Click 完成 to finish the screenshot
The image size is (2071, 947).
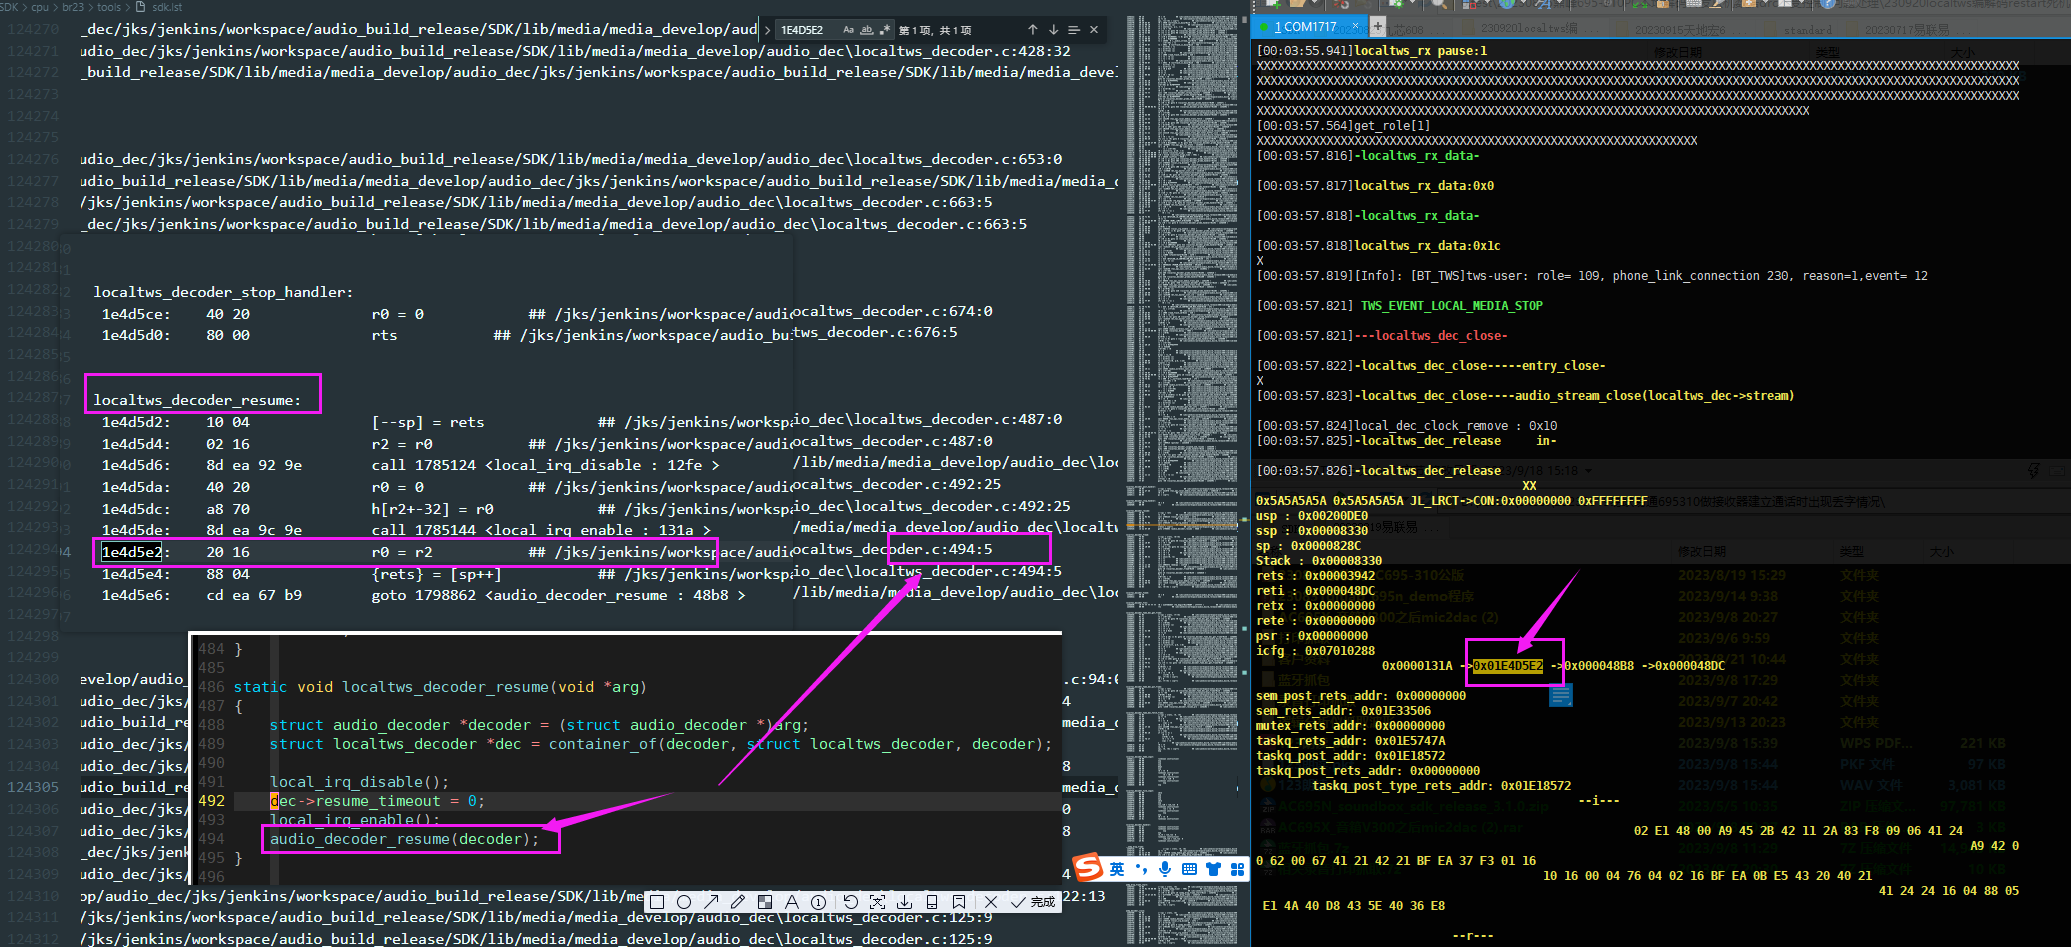tap(1034, 902)
